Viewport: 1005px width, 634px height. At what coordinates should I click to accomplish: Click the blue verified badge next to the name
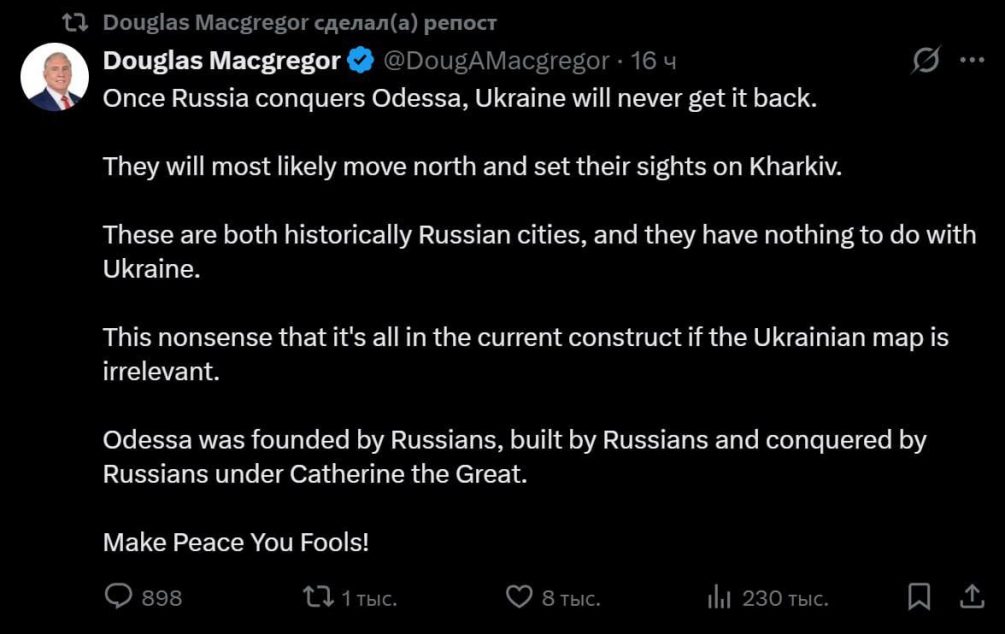tap(358, 60)
